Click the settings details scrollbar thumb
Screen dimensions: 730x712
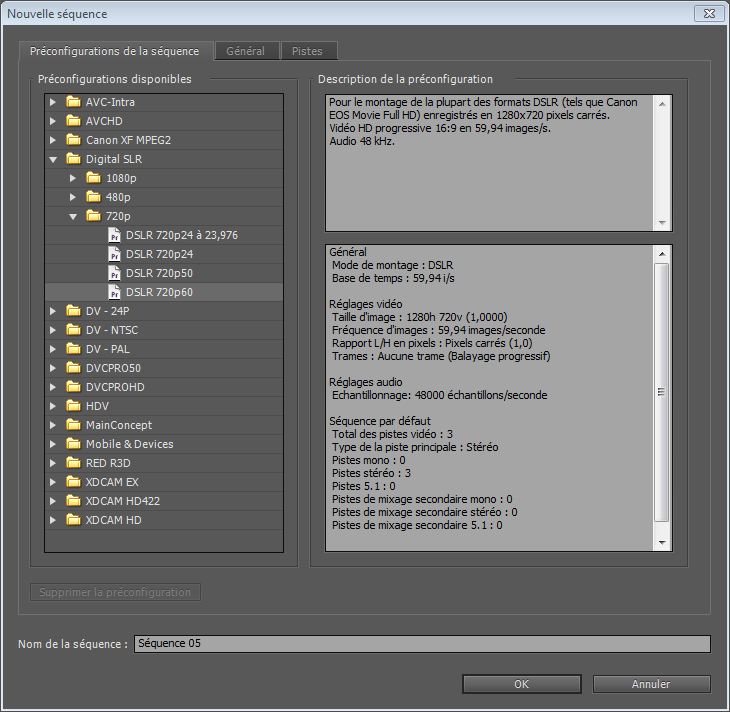tap(662, 392)
